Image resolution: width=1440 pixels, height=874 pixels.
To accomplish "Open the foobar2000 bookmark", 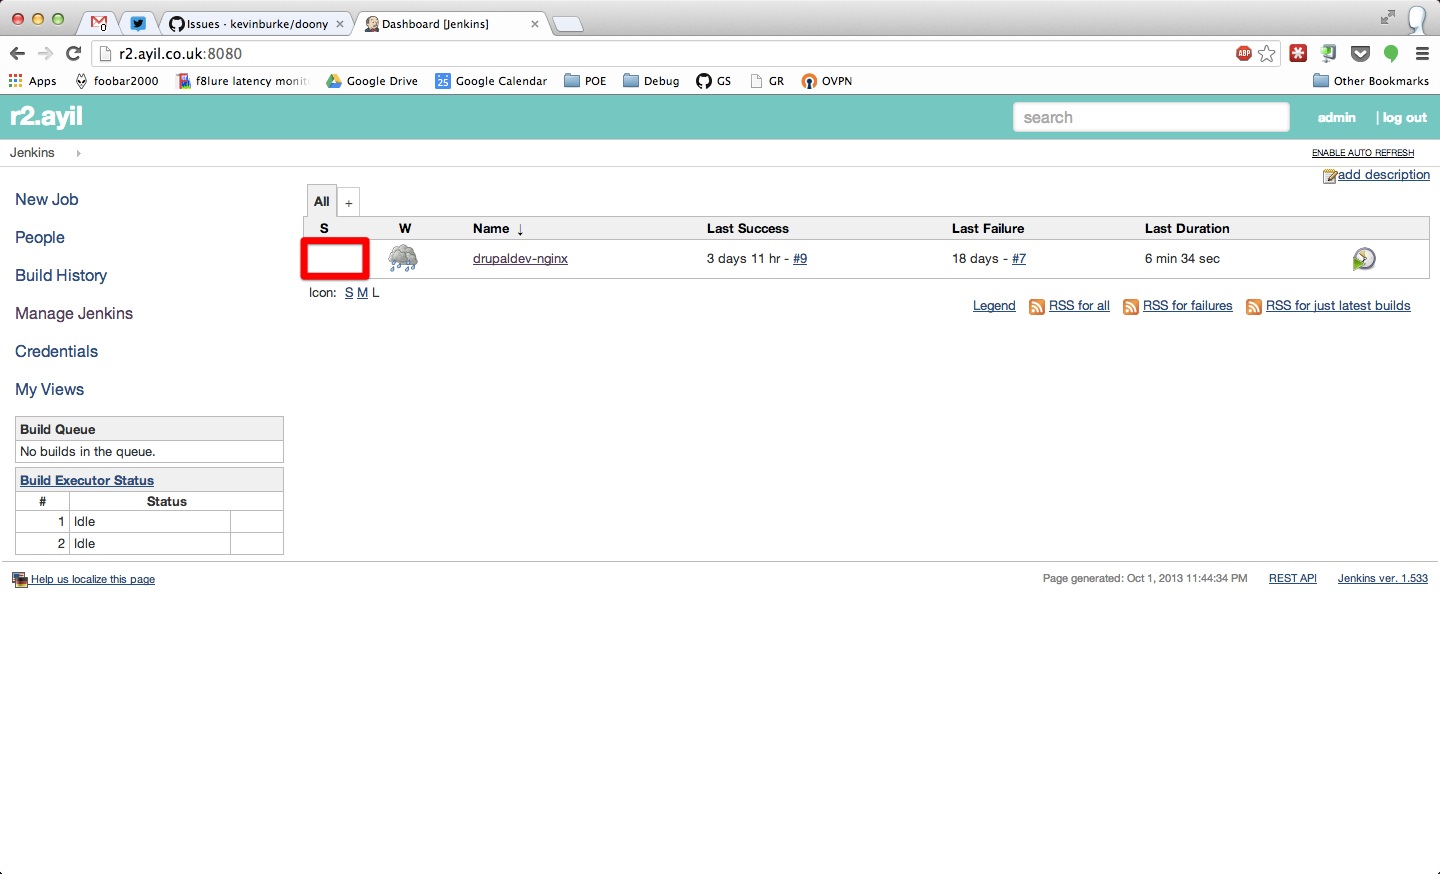I will [x=117, y=81].
